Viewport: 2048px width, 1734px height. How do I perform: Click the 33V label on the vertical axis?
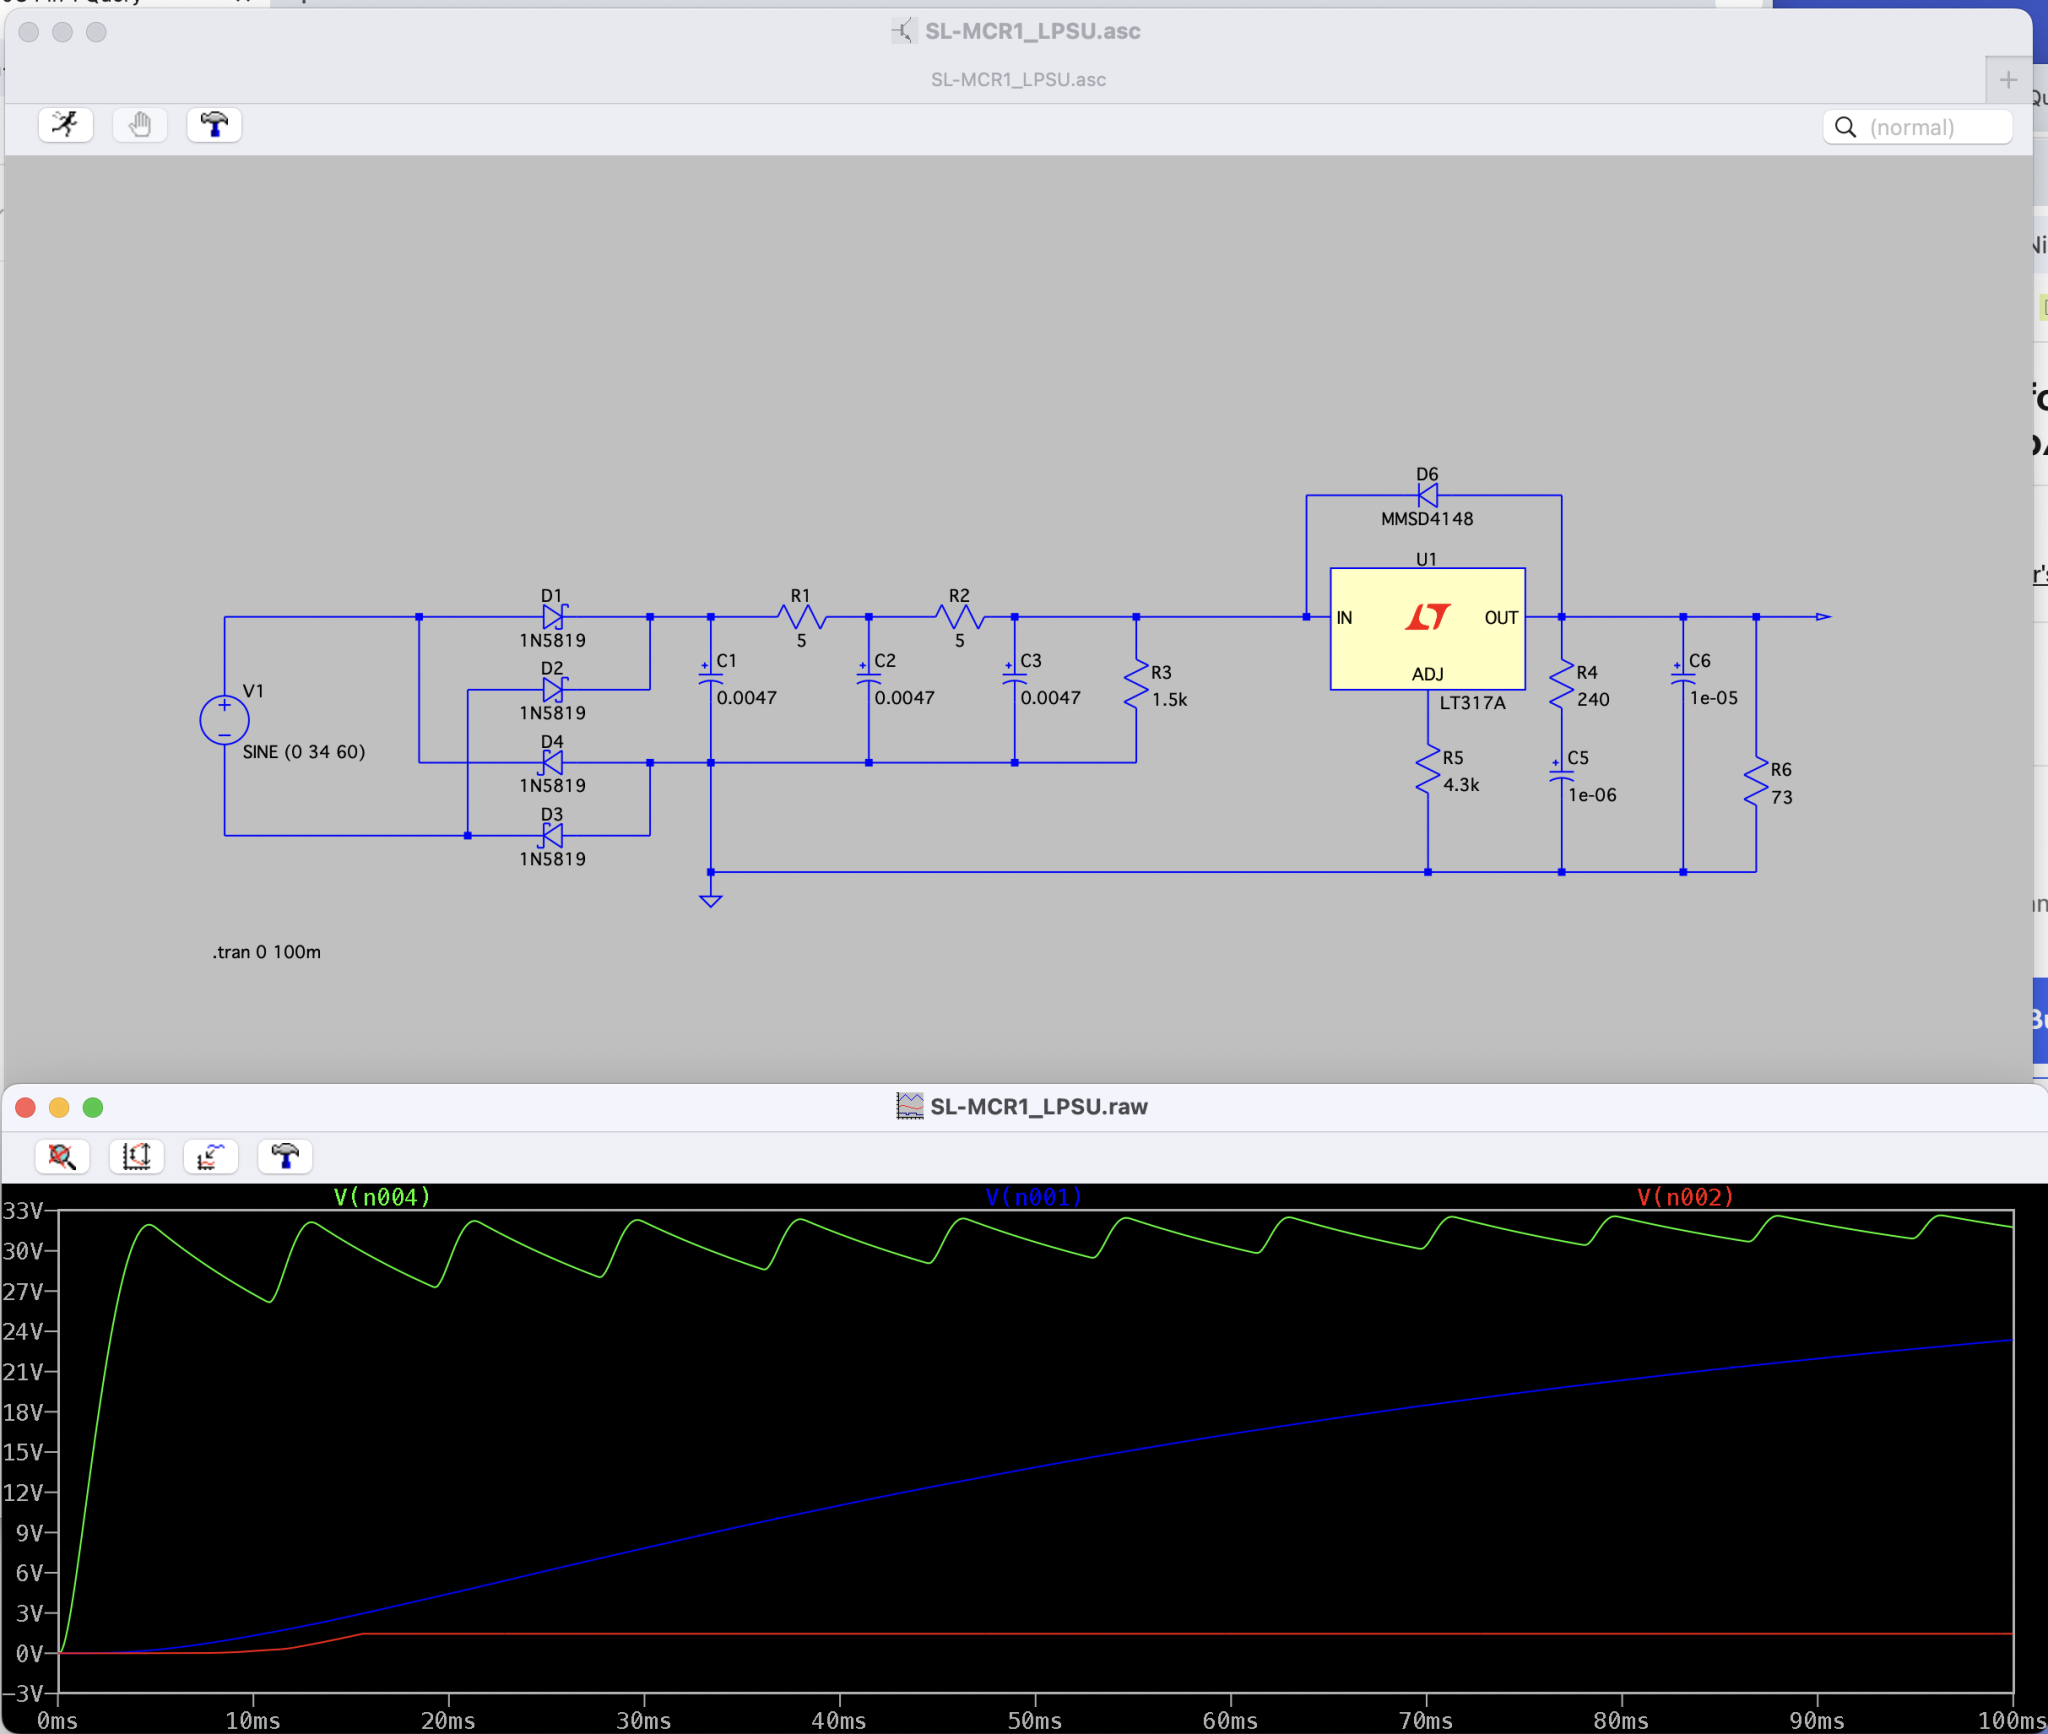(24, 1212)
